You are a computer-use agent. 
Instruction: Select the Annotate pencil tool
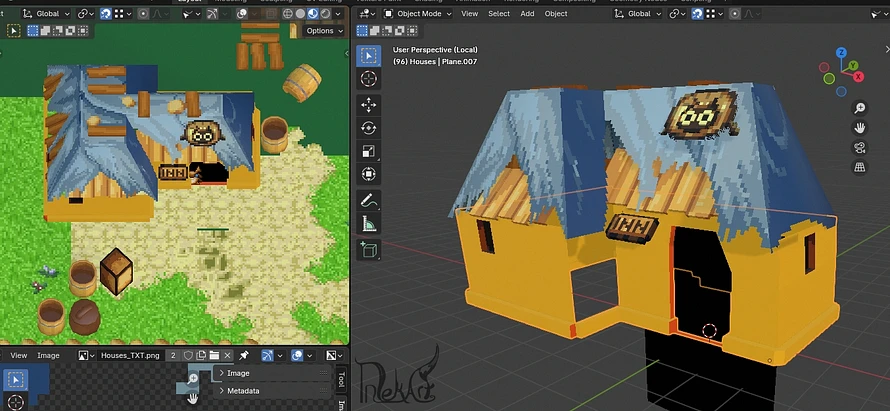point(368,200)
